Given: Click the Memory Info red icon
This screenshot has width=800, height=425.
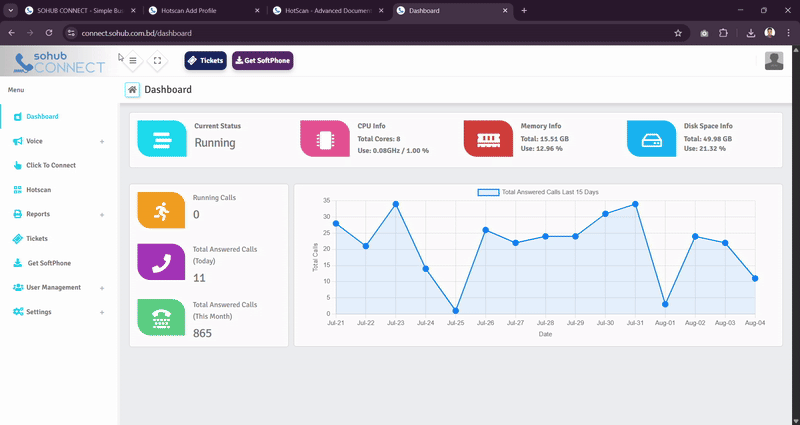Looking at the screenshot, I should pyautogui.click(x=488, y=139).
